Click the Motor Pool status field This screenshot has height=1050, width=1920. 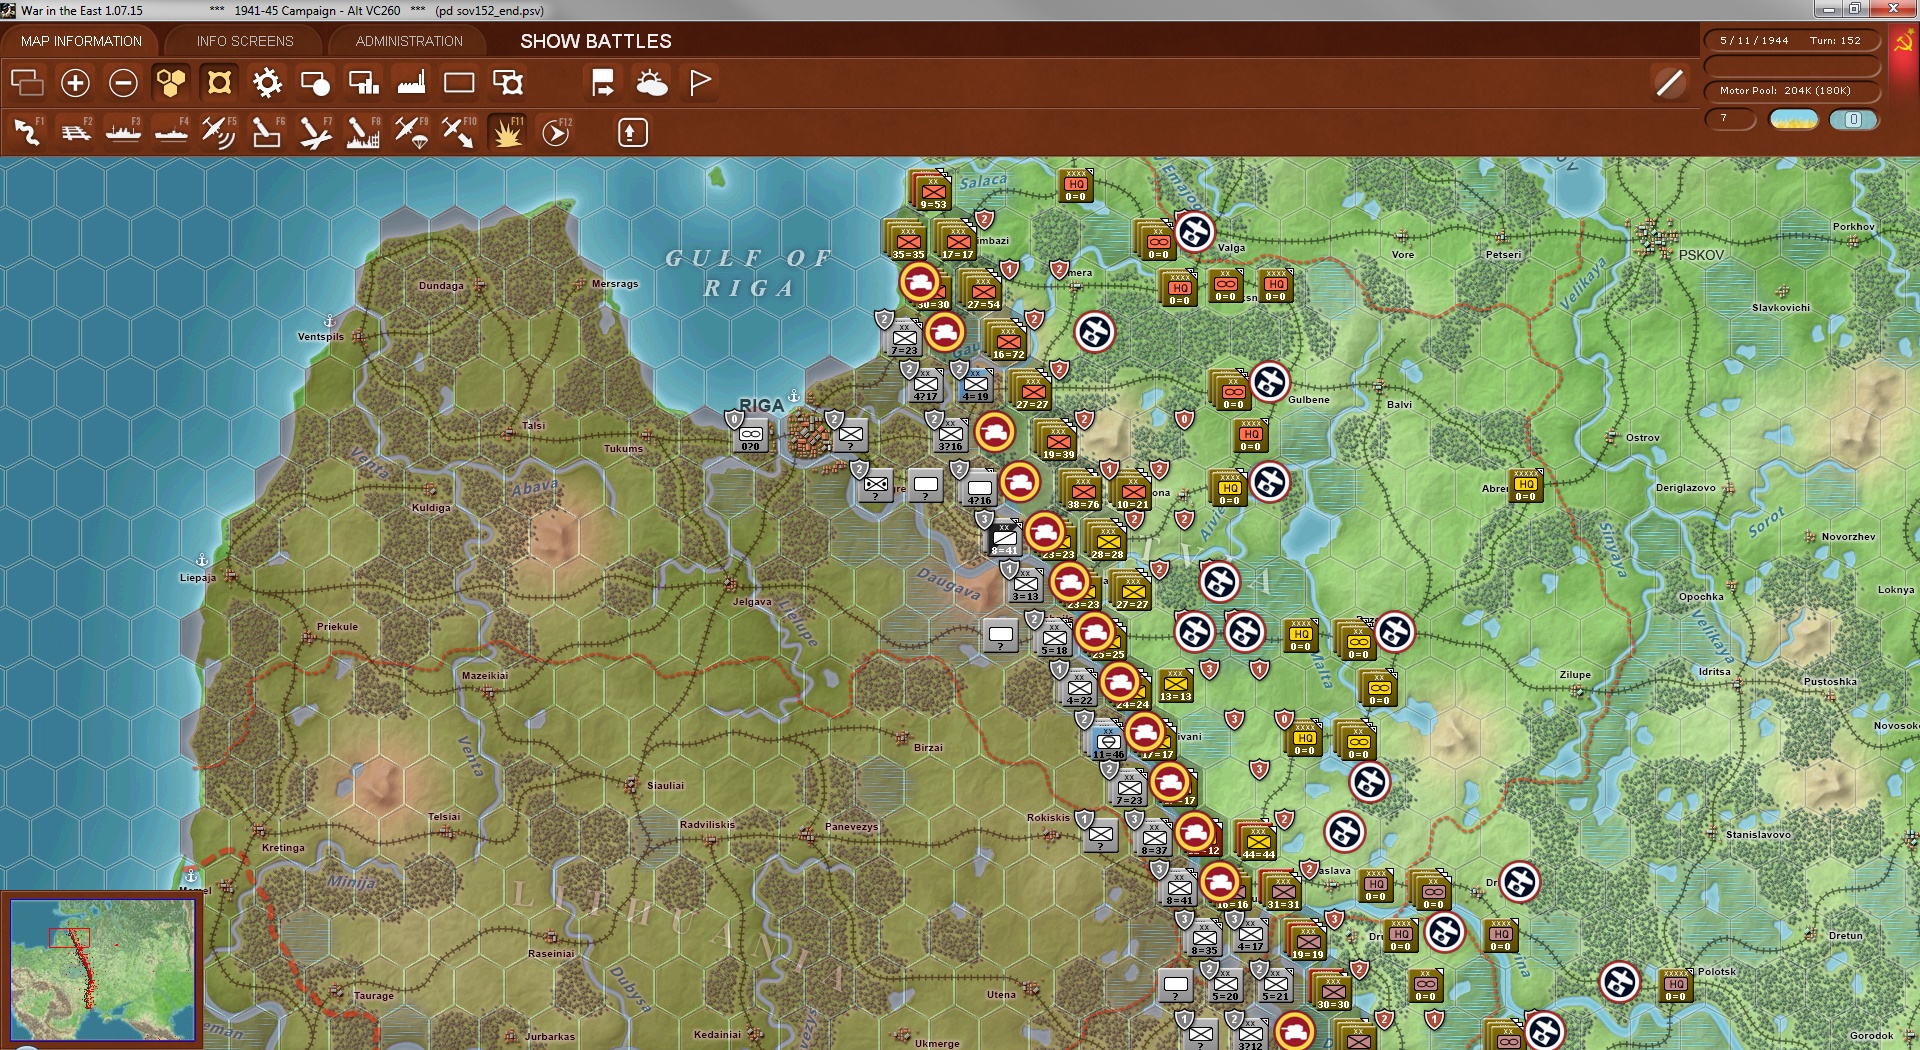(x=1791, y=91)
